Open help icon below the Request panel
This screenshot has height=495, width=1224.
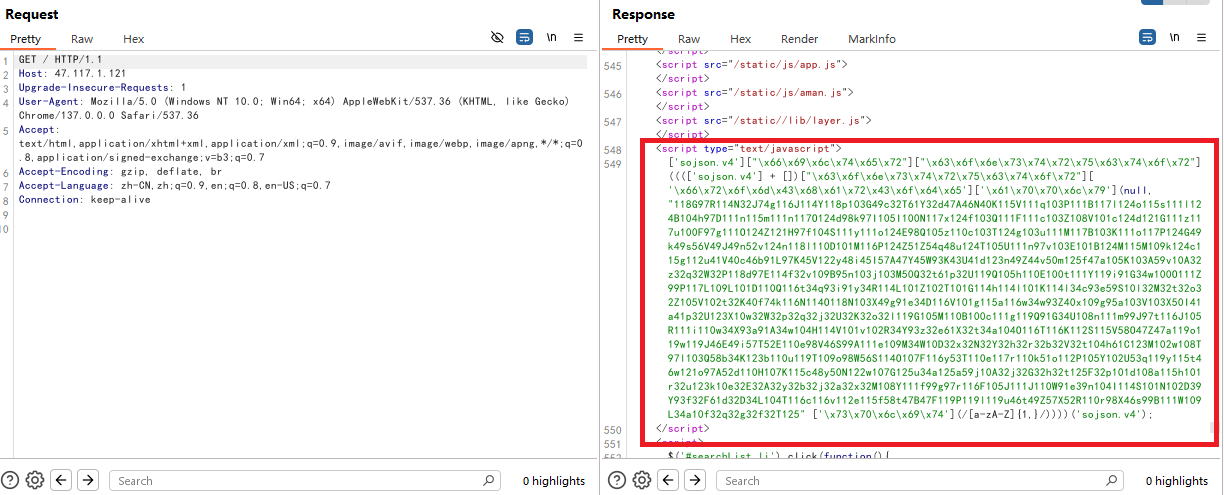coord(11,480)
